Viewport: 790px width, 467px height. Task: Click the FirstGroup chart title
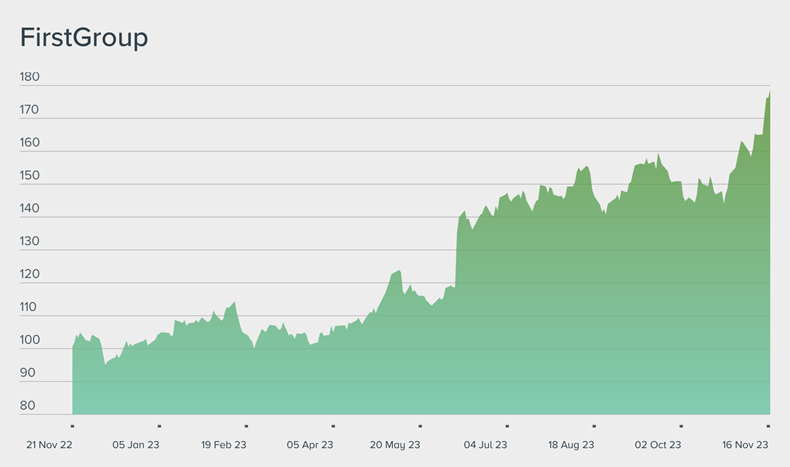pyautogui.click(x=84, y=38)
